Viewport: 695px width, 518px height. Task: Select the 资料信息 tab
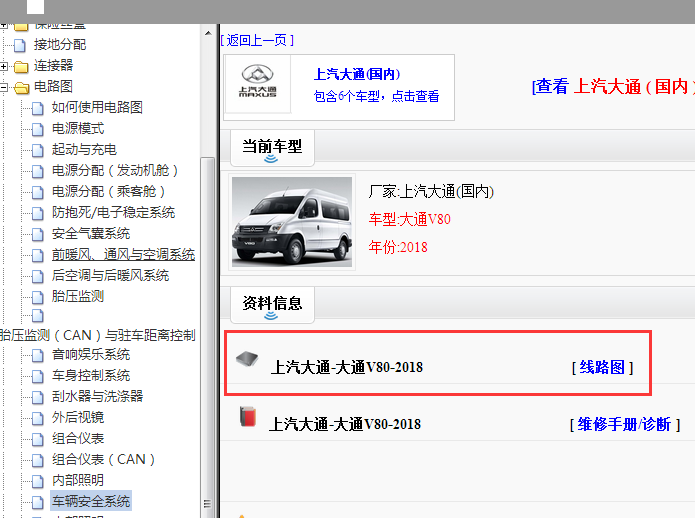click(x=272, y=305)
